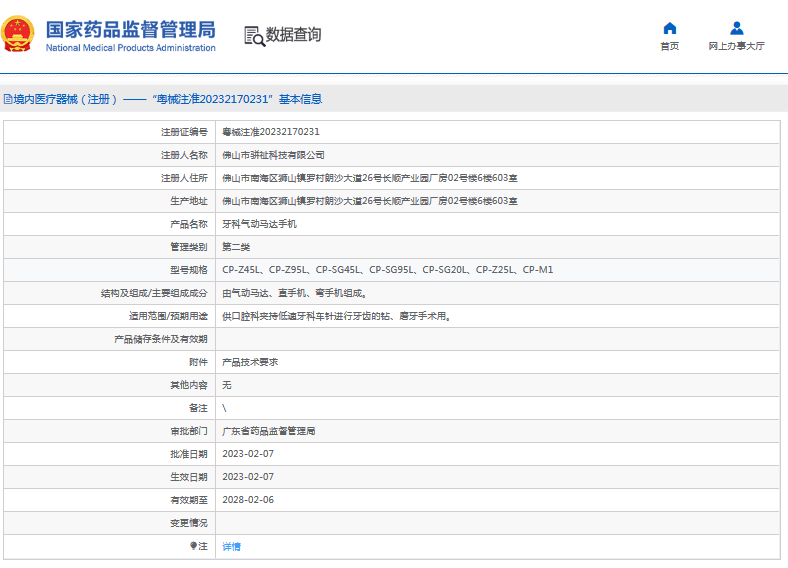Click the 审批部门 row label
788x568 pixels.
[x=188, y=431]
